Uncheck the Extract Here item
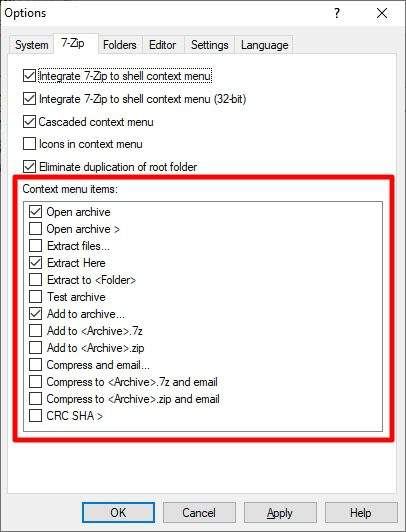The width and height of the screenshot is (406, 532). point(35,263)
